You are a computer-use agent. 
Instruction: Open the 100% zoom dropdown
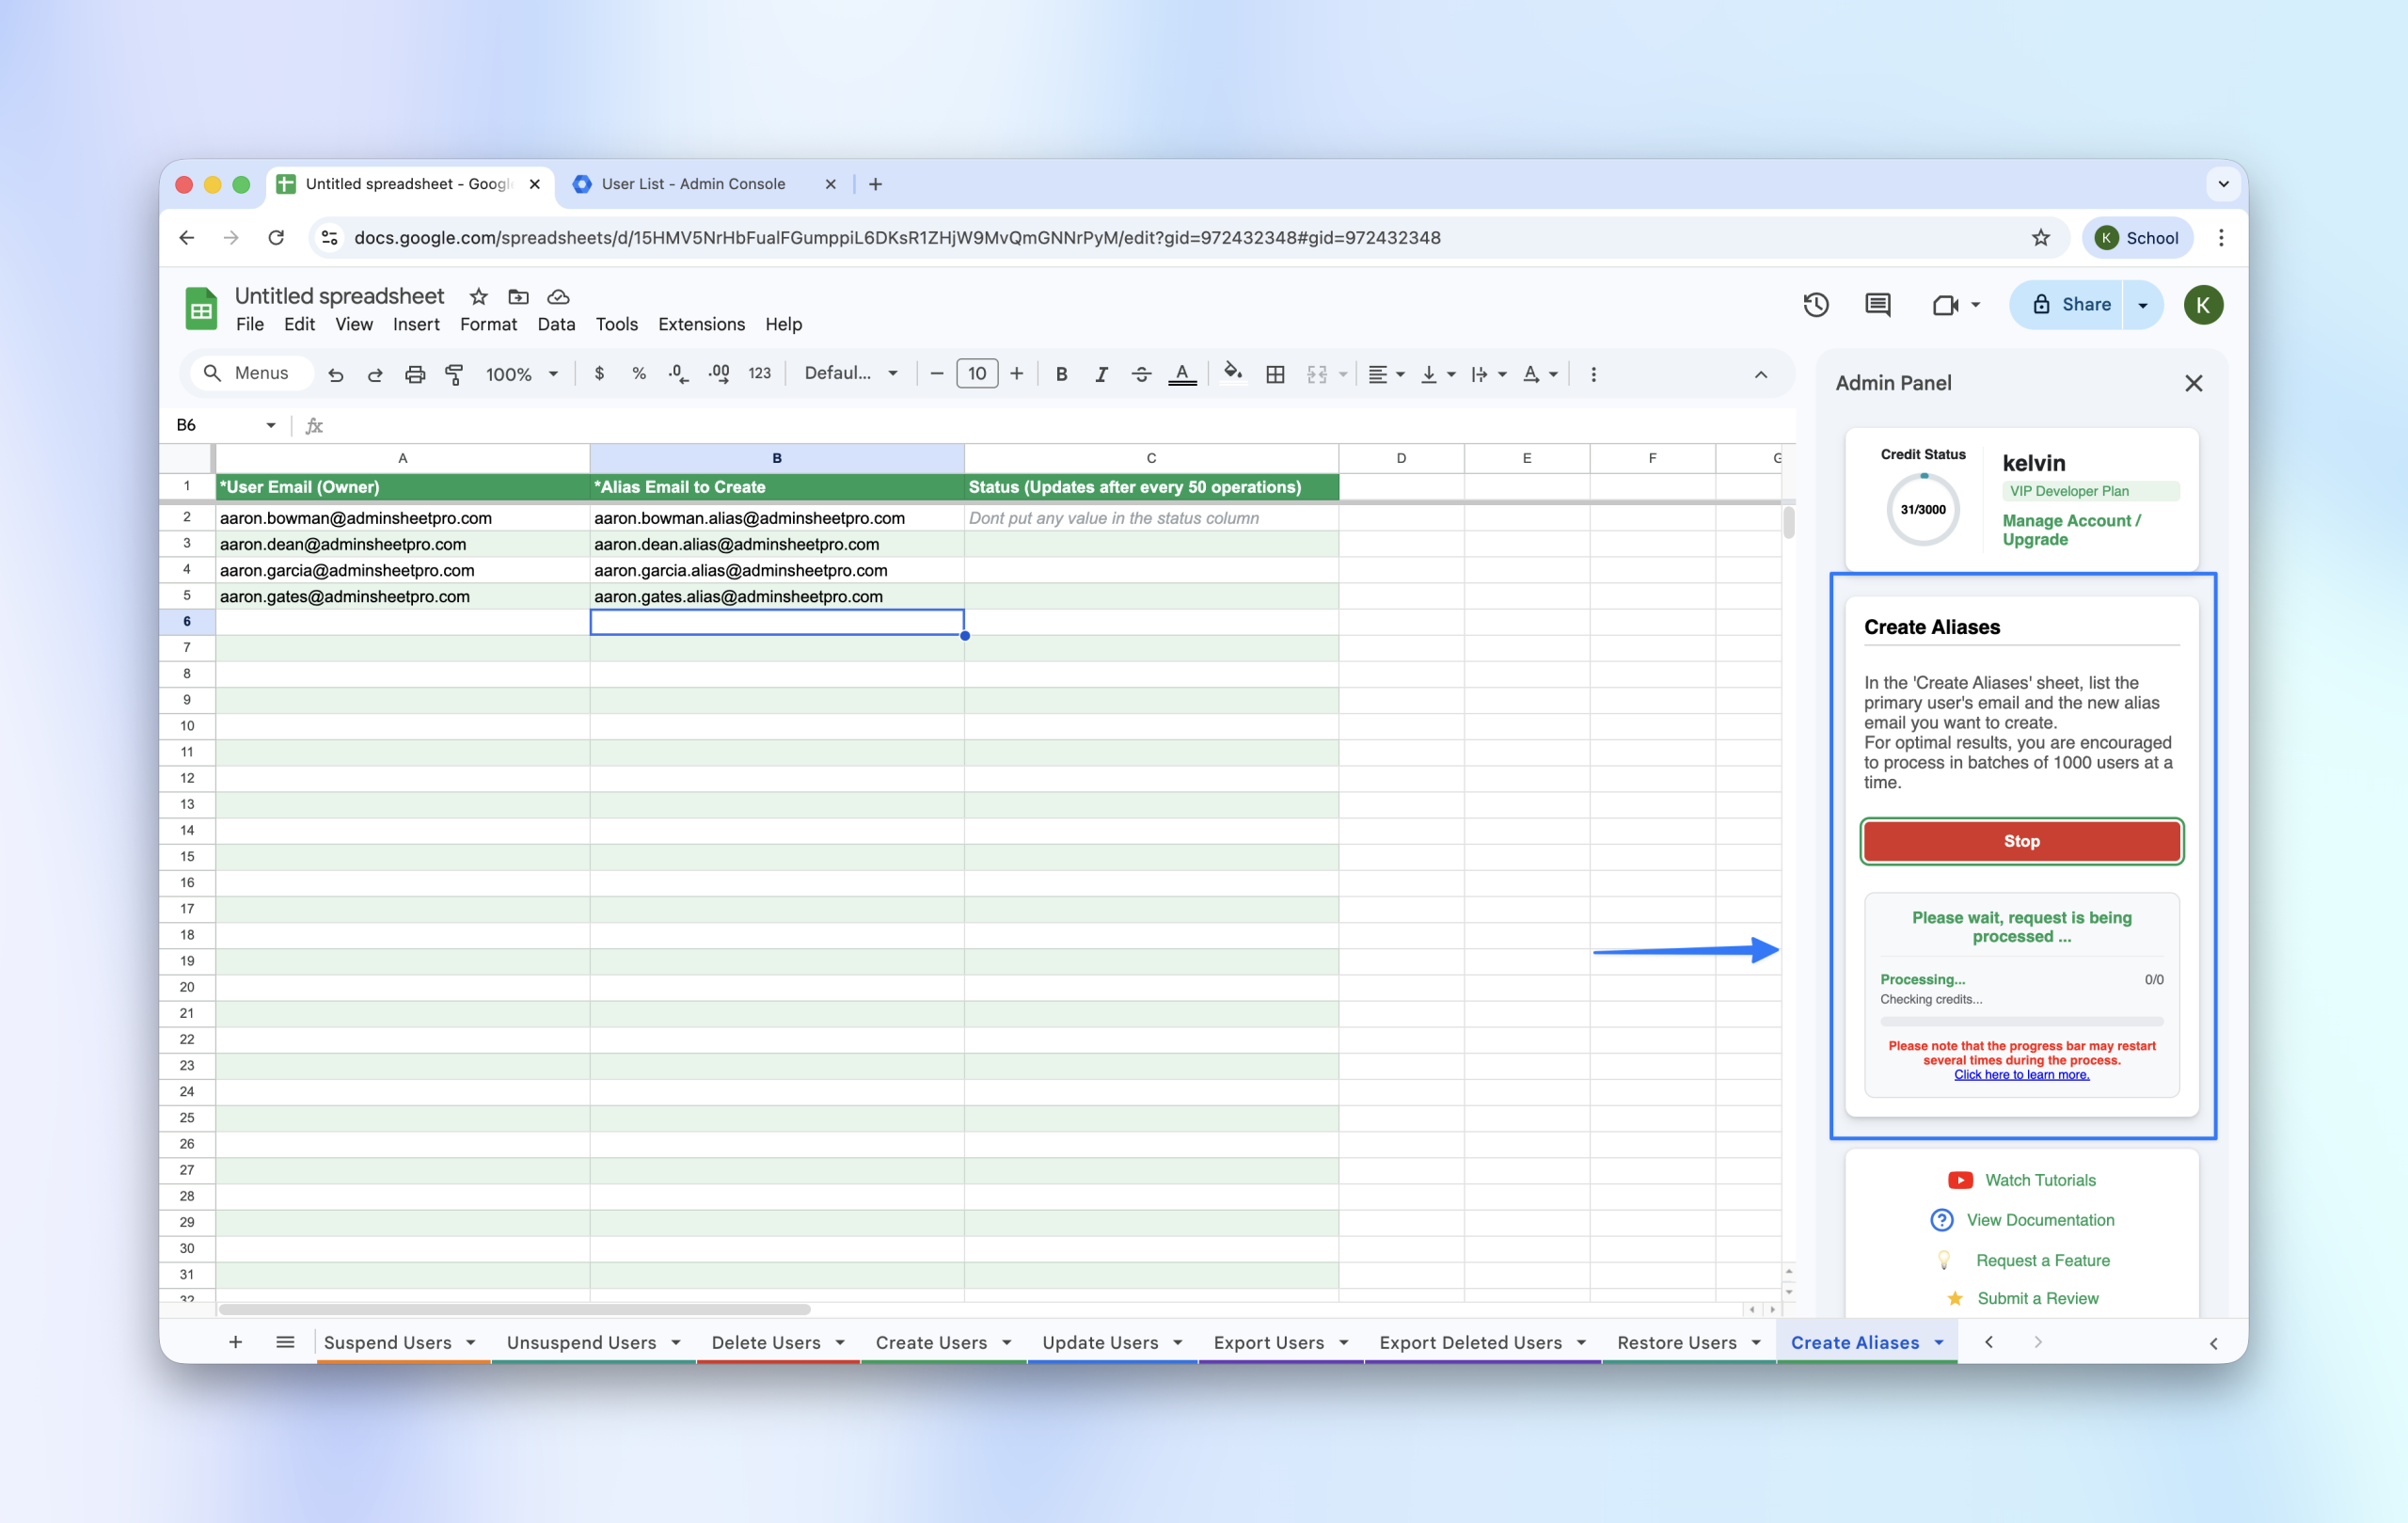[x=521, y=374]
